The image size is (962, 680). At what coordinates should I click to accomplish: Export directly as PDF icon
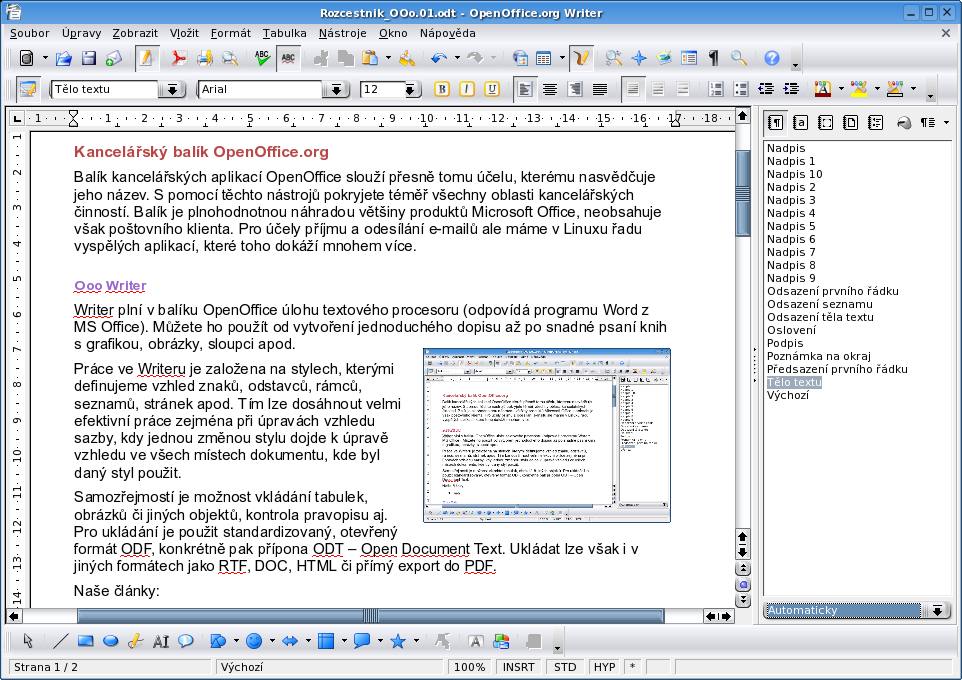click(179, 58)
